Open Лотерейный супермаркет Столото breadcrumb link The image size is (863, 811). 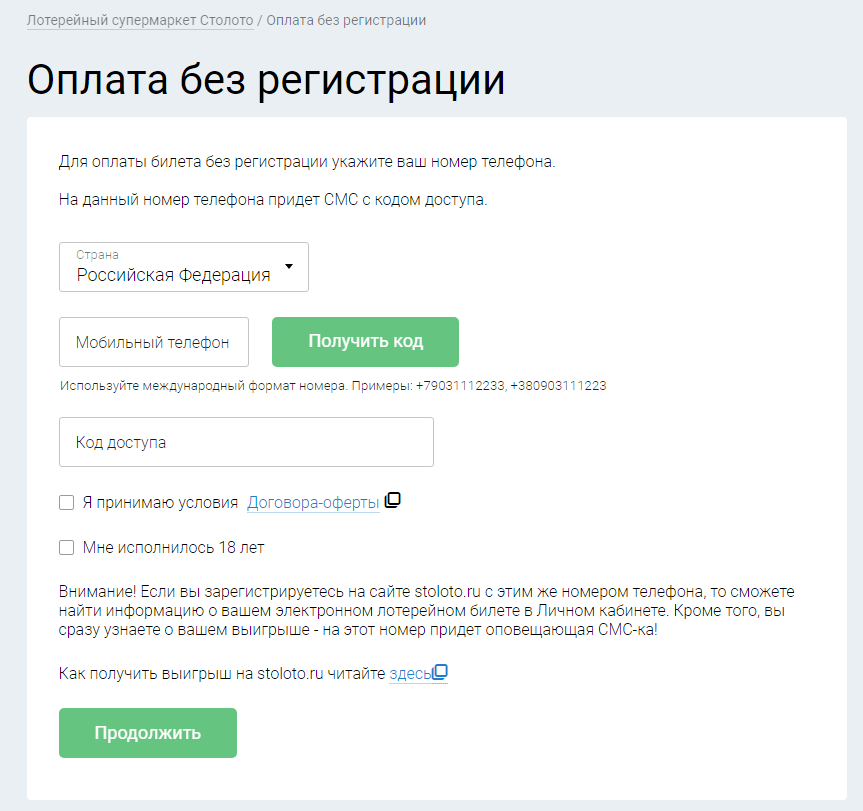(140, 20)
